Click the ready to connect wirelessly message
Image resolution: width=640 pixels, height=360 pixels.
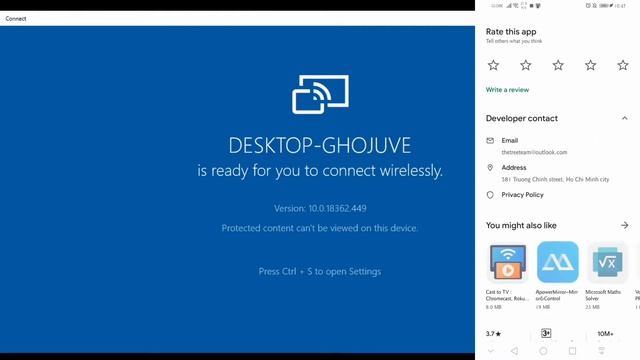320,171
